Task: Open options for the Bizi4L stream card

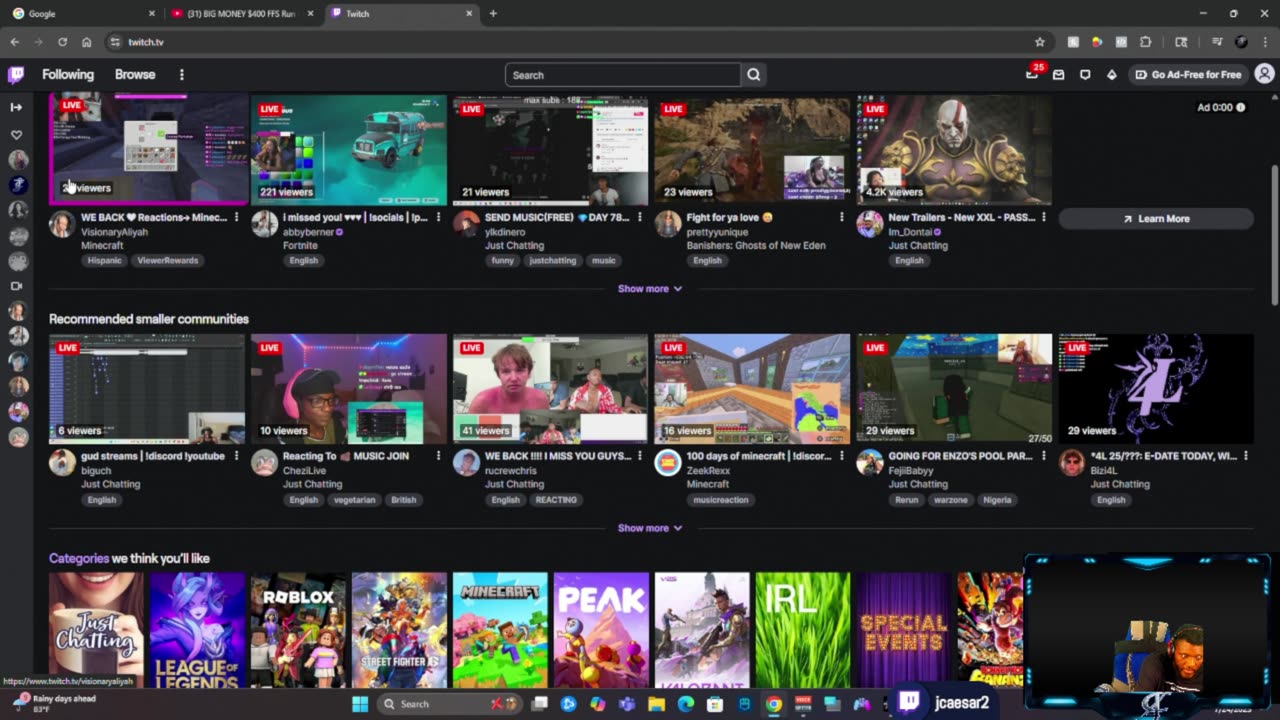Action: click(1245, 456)
